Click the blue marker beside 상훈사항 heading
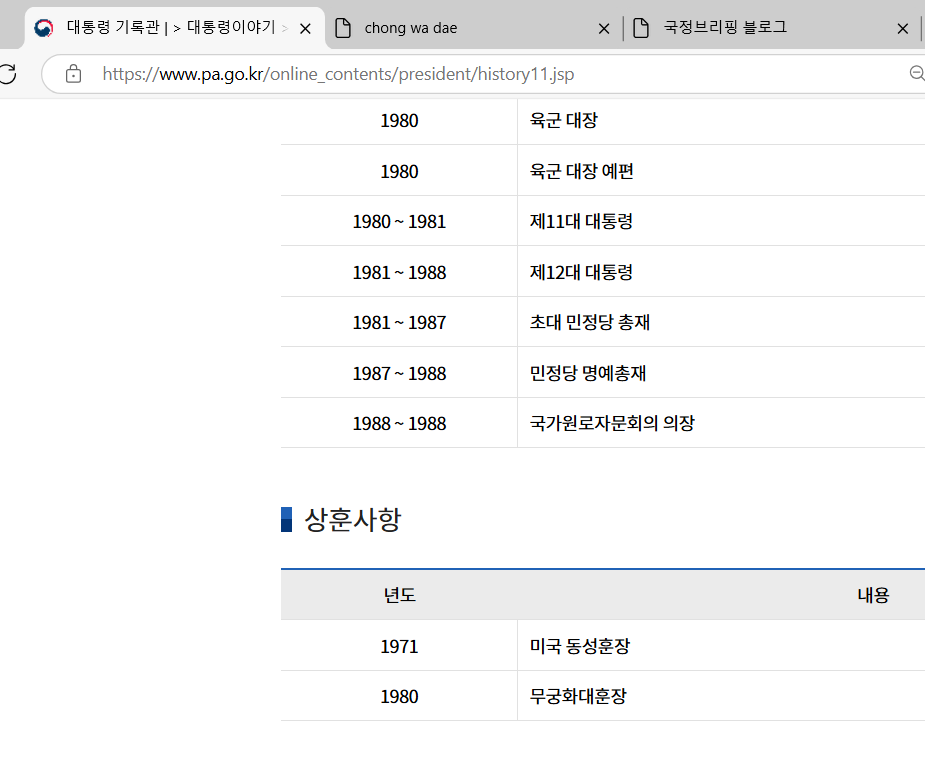Screen dimensions: 925x782 287,518
